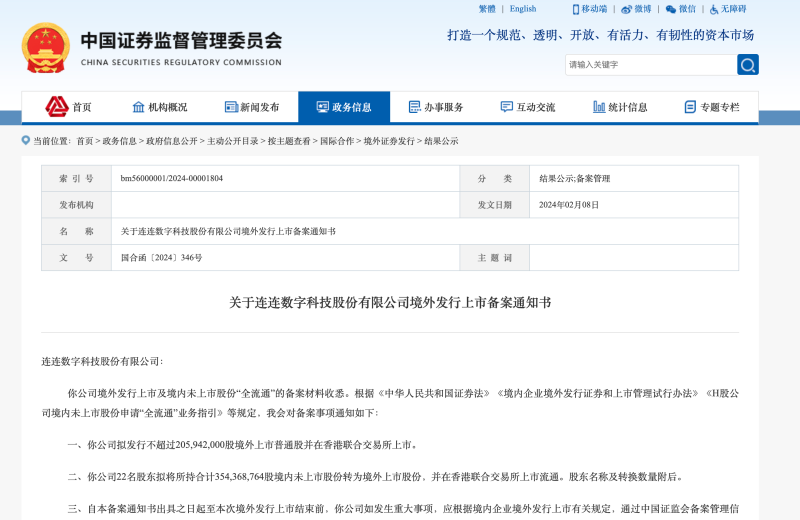Screen dimensions: 800x520
Task: Enable accessibility mode (无障碍)
Action: point(727,9)
